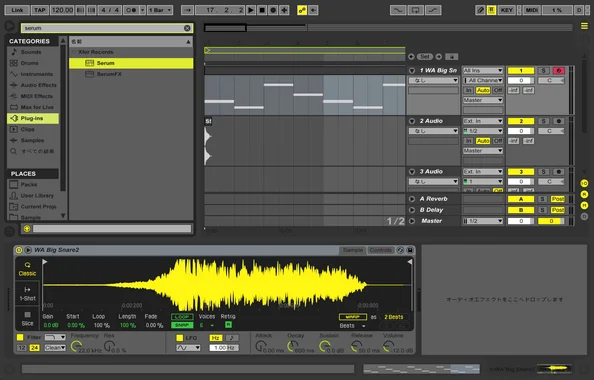The height and width of the screenshot is (380, 594).
Task: Fold the 2 Audio track
Action: pyautogui.click(x=412, y=121)
